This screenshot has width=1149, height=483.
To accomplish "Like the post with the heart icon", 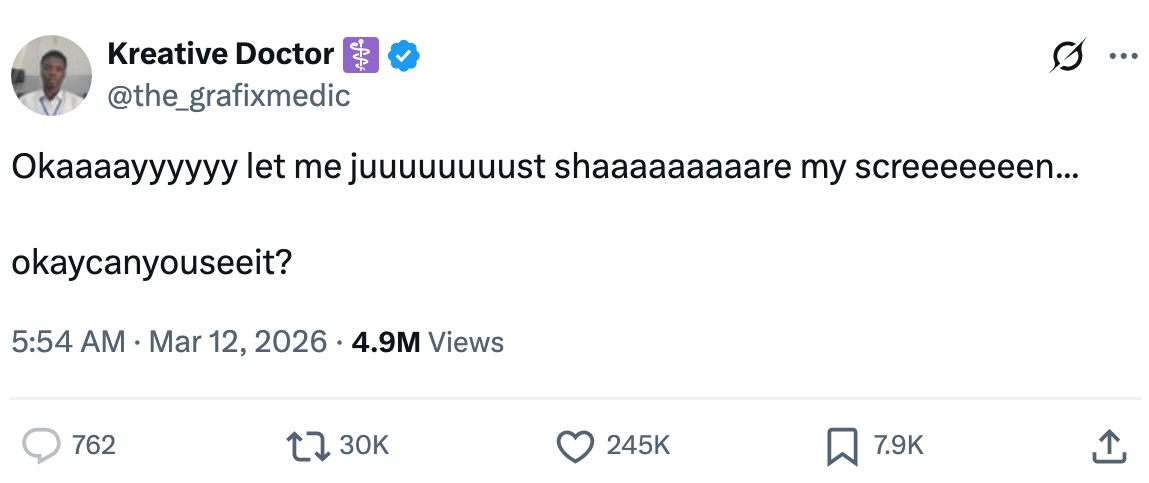I will point(575,445).
